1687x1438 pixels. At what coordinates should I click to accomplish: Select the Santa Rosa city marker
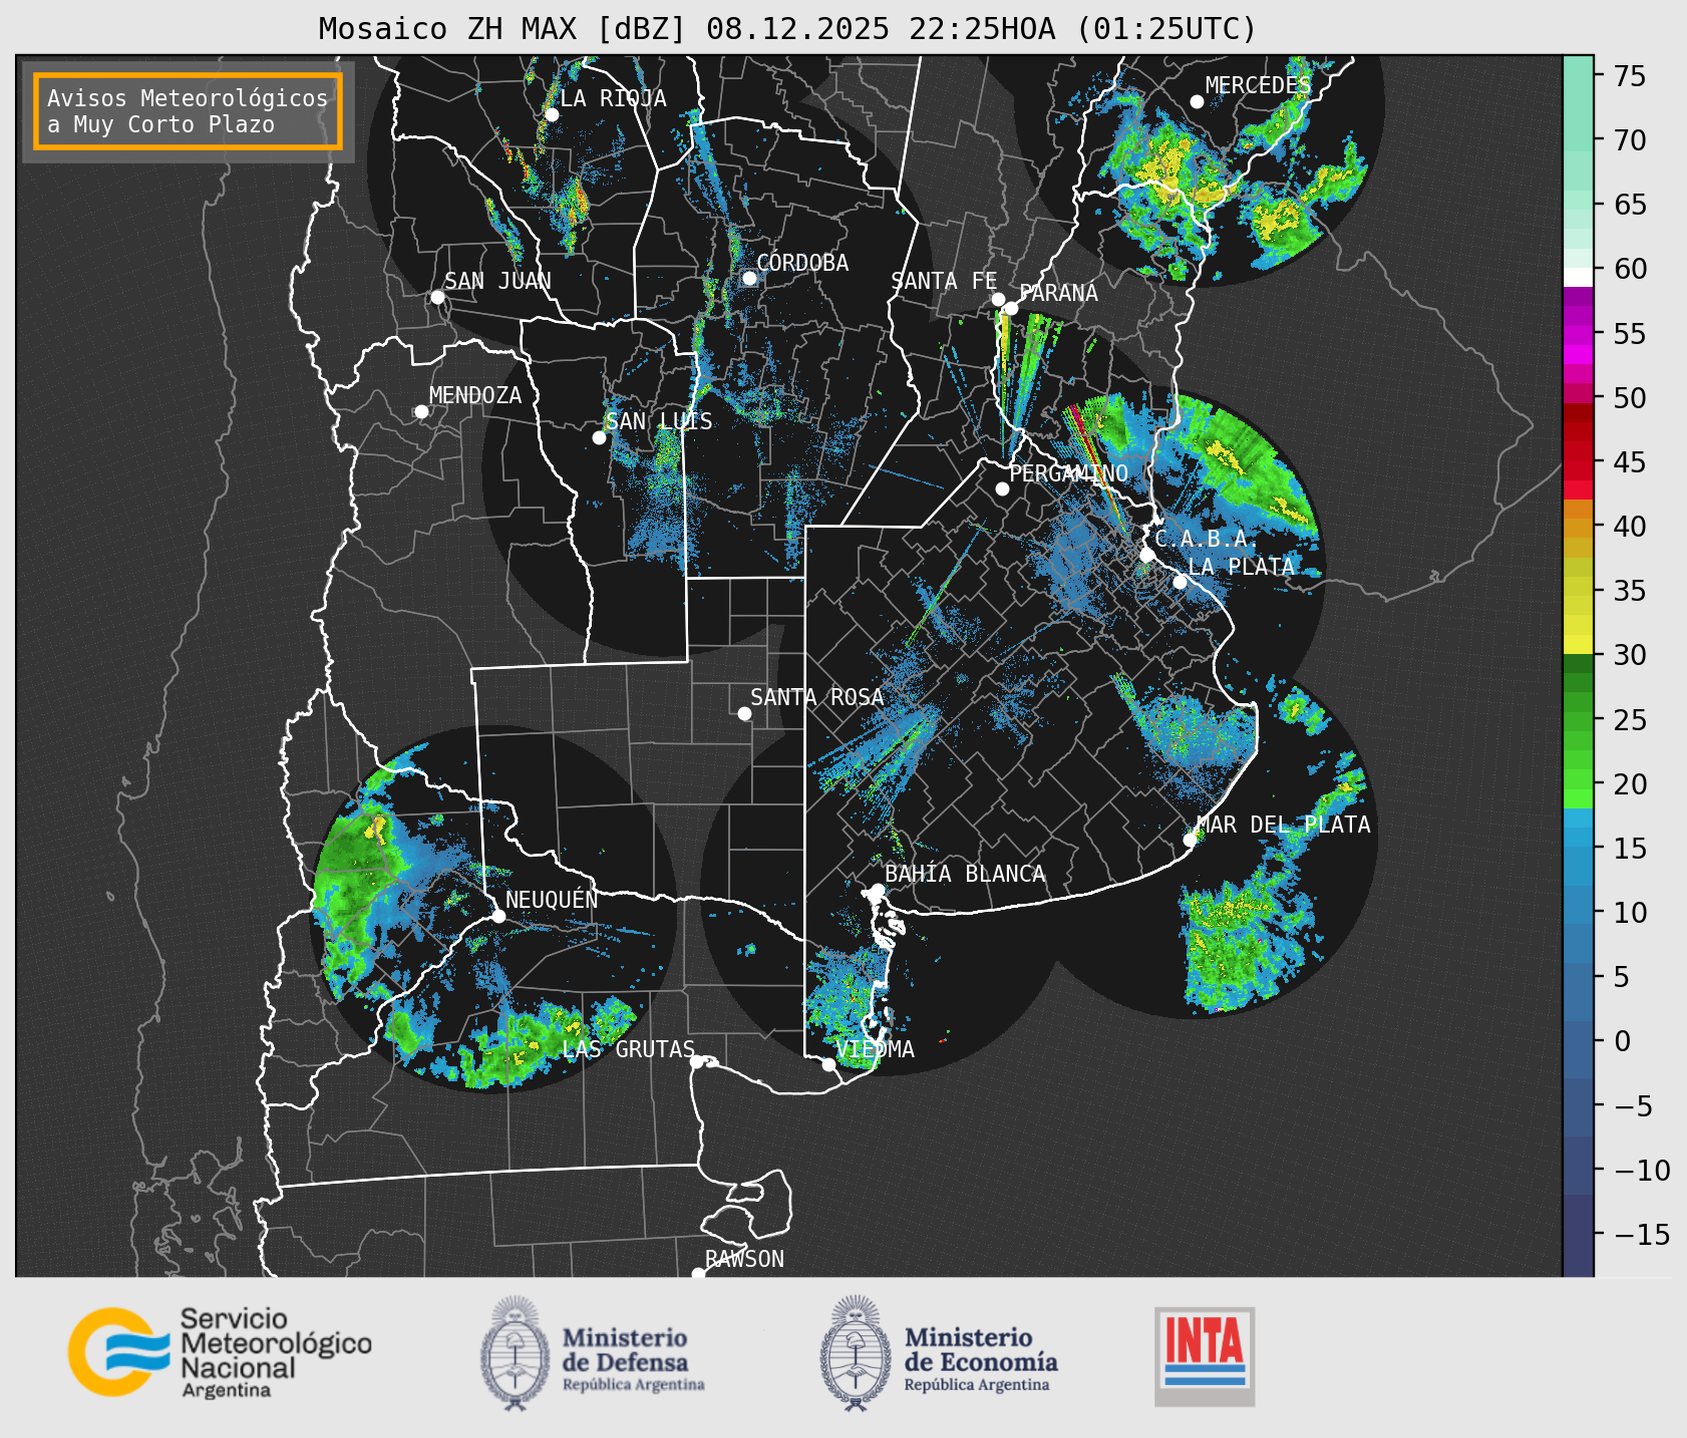(744, 713)
